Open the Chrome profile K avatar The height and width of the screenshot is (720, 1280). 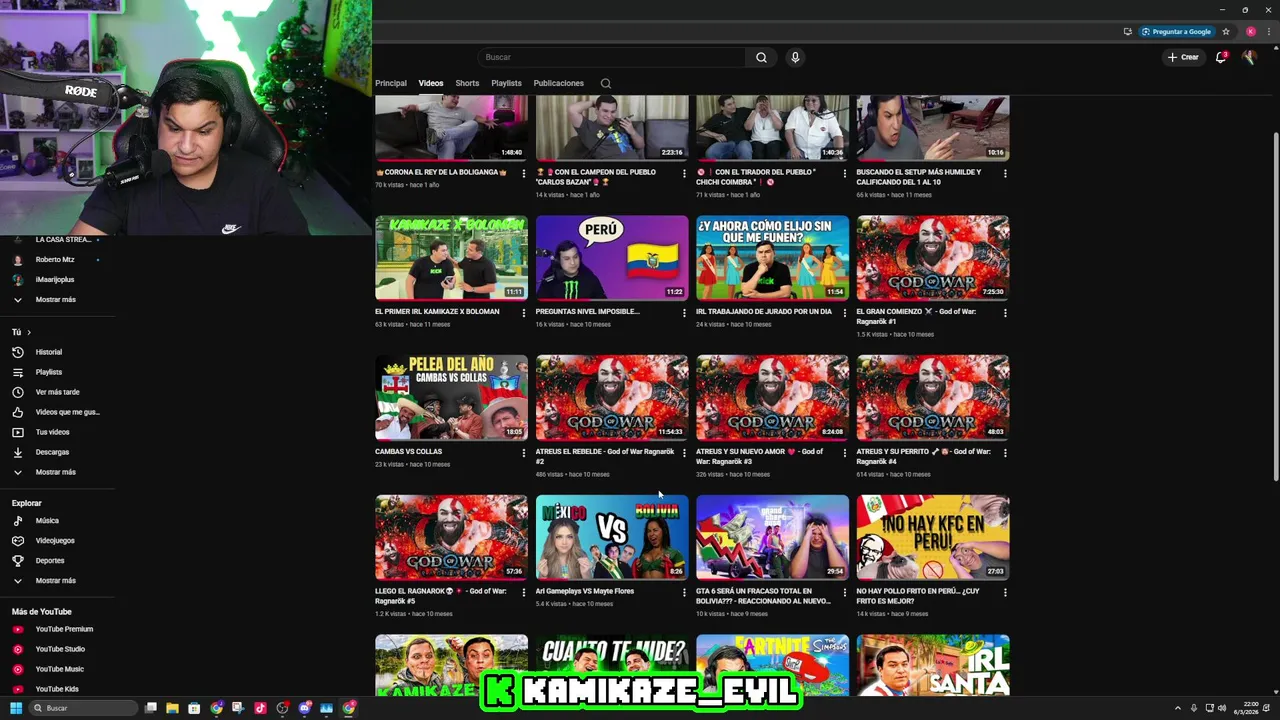click(x=1250, y=31)
